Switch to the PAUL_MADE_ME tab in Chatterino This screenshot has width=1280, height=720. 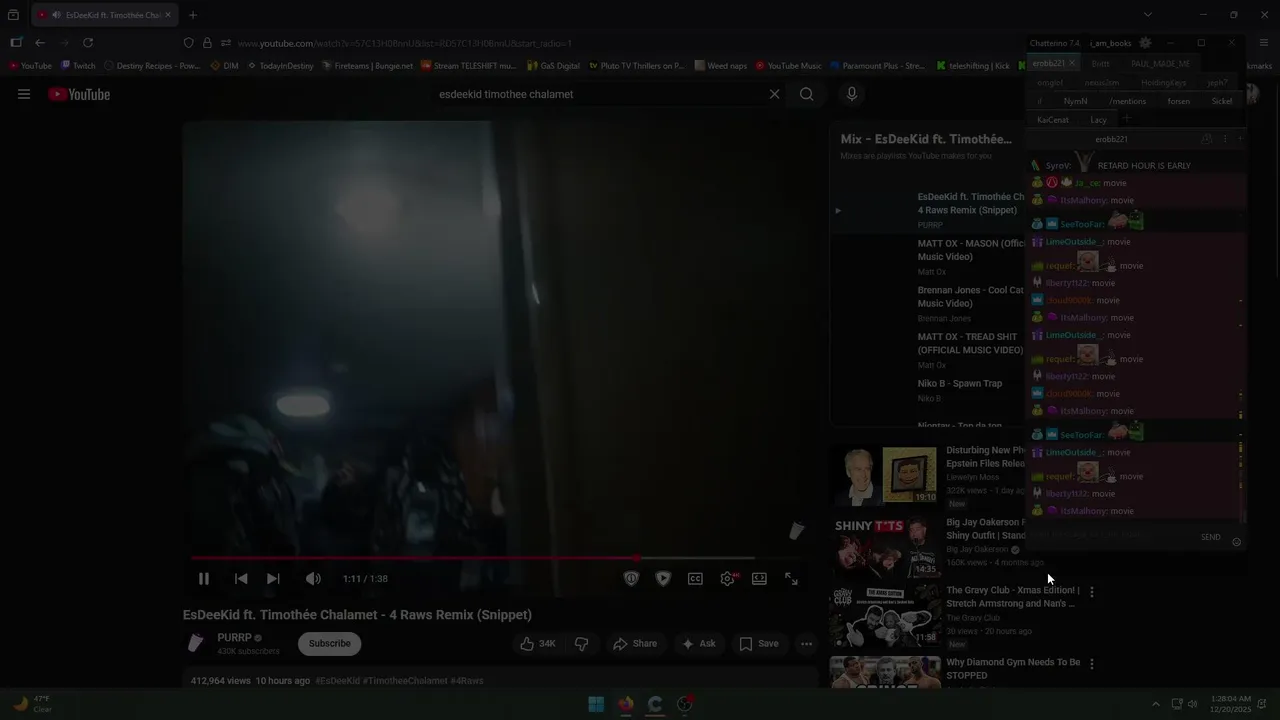(x=1161, y=63)
